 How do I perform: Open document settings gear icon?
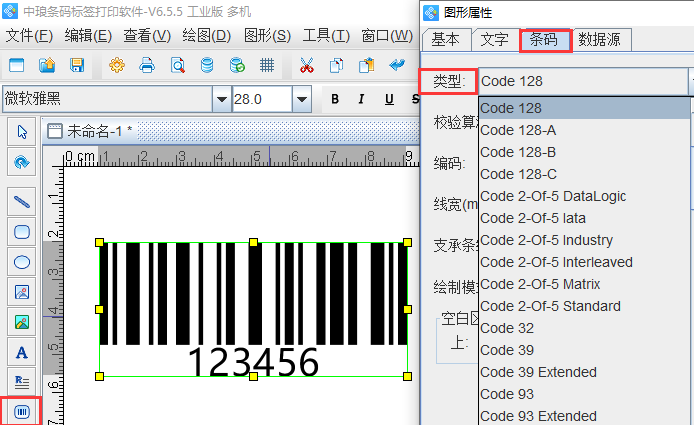(x=117, y=66)
